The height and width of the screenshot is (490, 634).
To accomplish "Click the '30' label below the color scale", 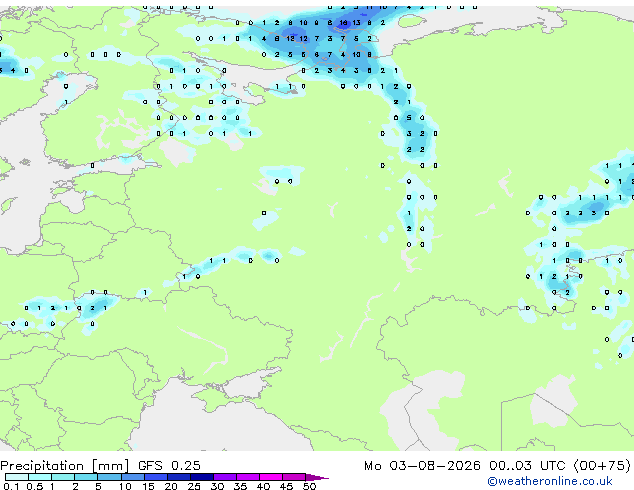I will pyautogui.click(x=217, y=486).
